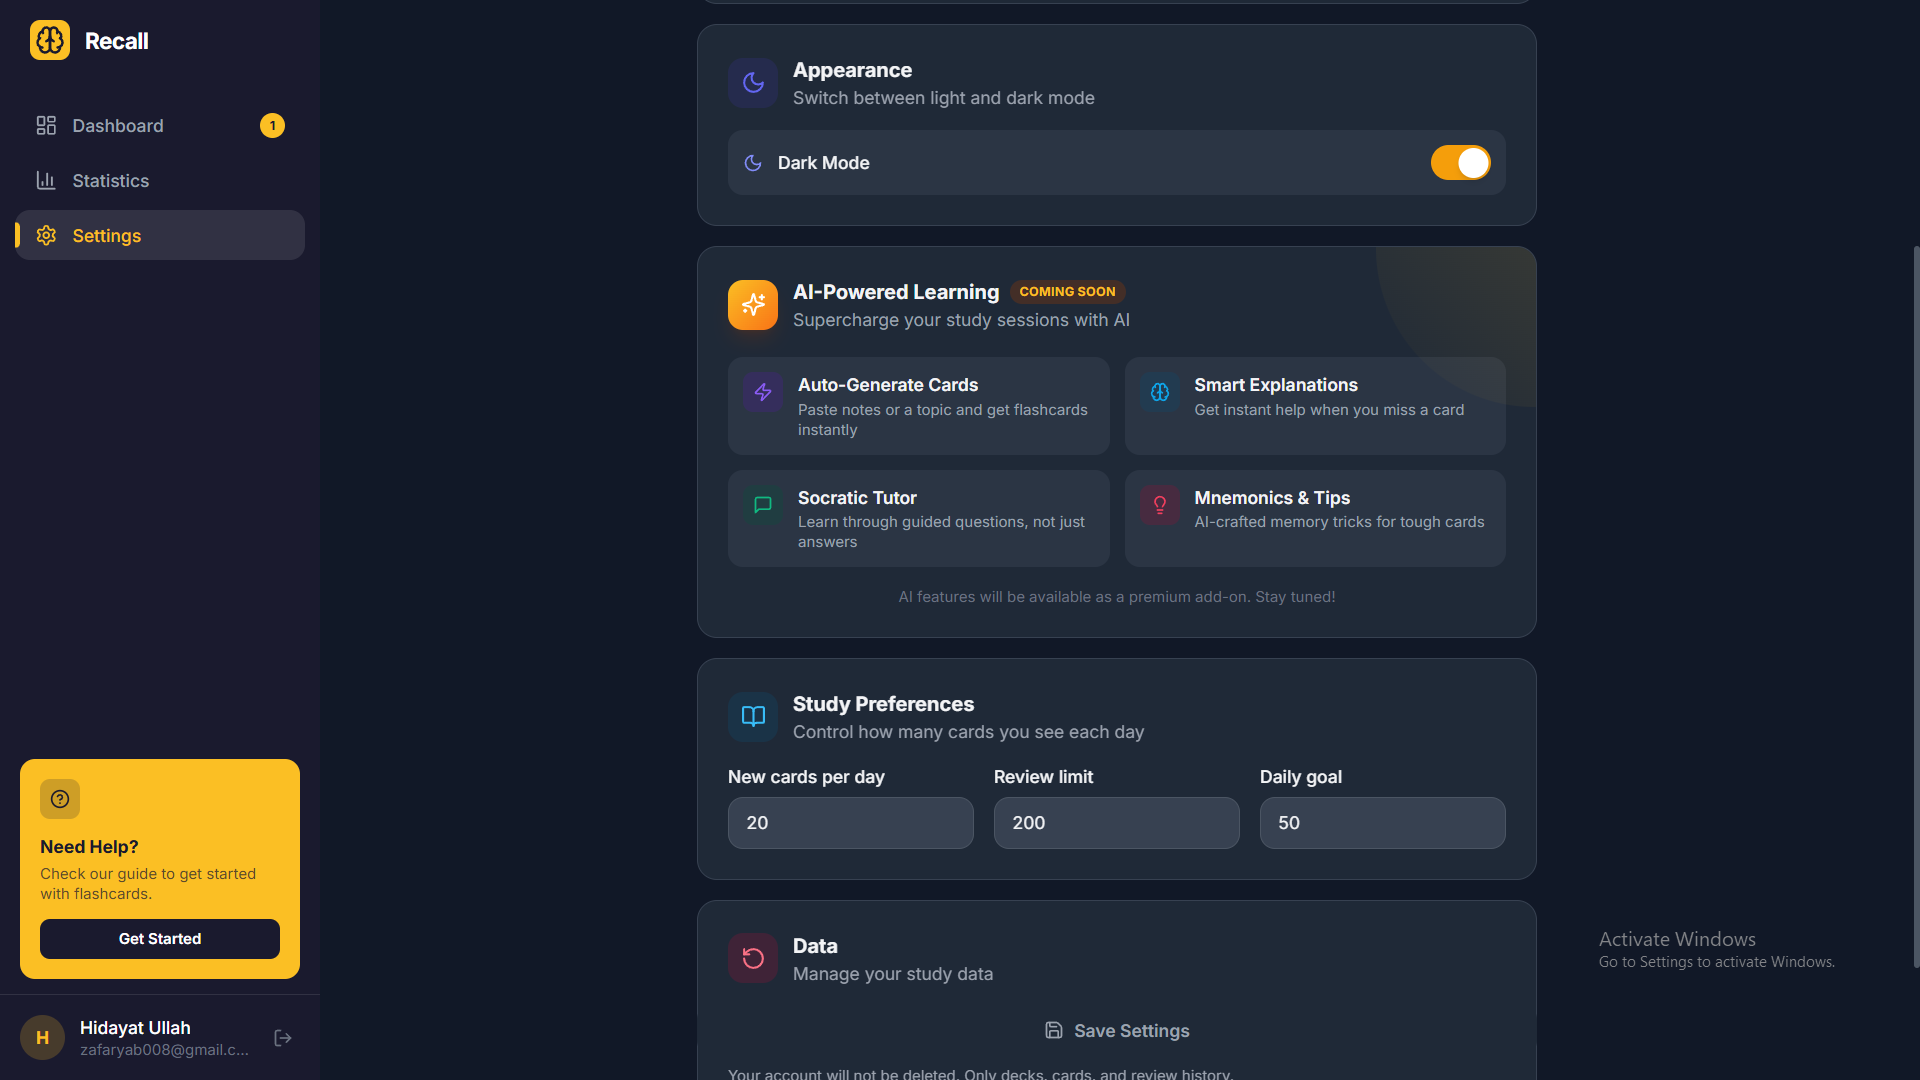
Task: Click the H avatar in the profile area
Action: coord(41,1038)
